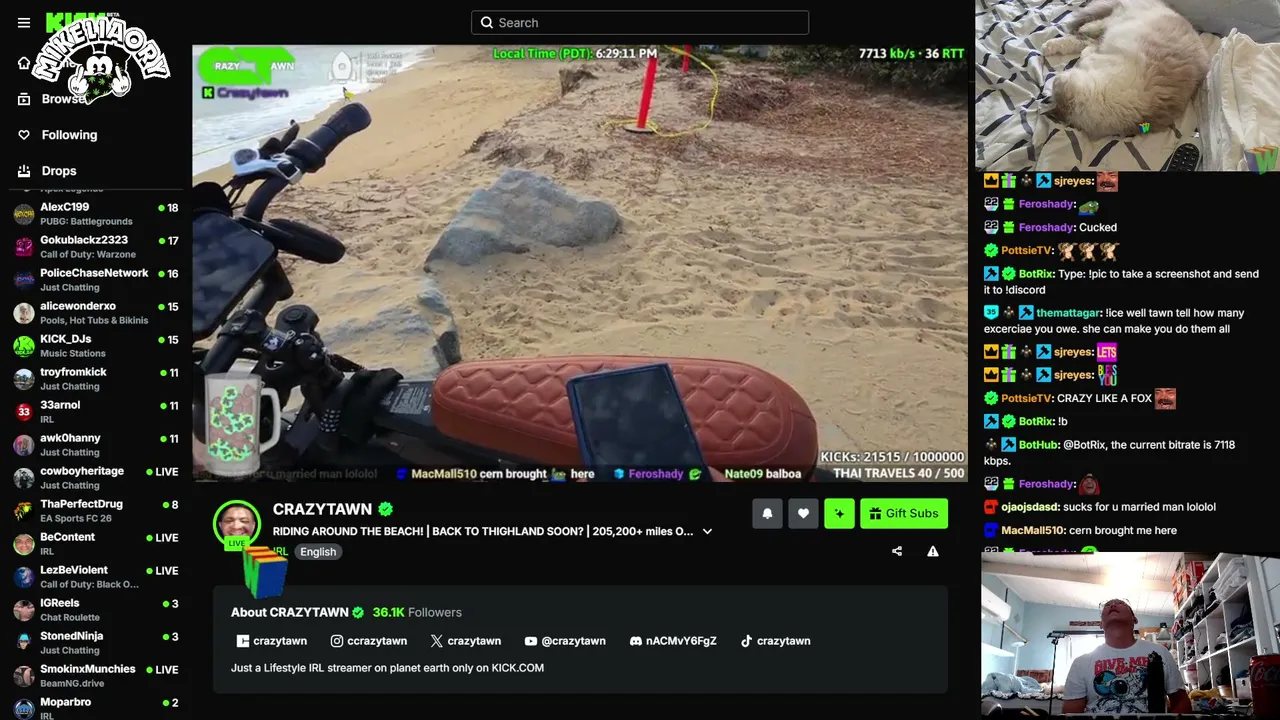Open ThaPerfectDrug's channel in sidebar
The height and width of the screenshot is (720, 1280).
tap(96, 510)
